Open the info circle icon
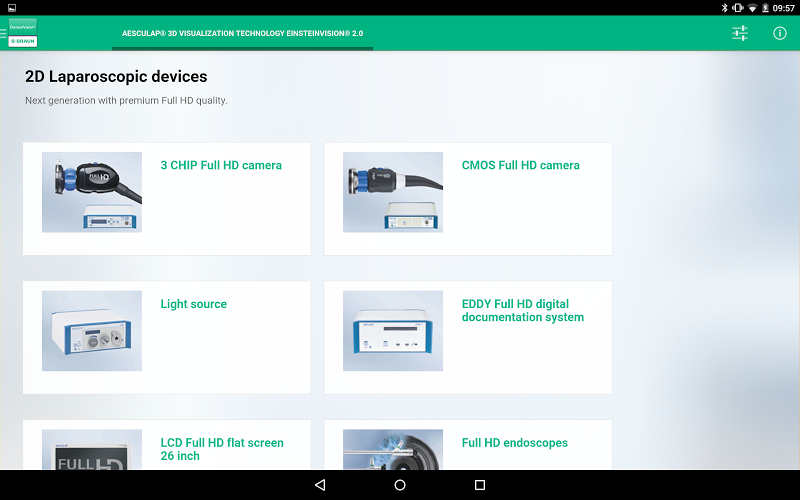The image size is (800, 500). click(780, 33)
